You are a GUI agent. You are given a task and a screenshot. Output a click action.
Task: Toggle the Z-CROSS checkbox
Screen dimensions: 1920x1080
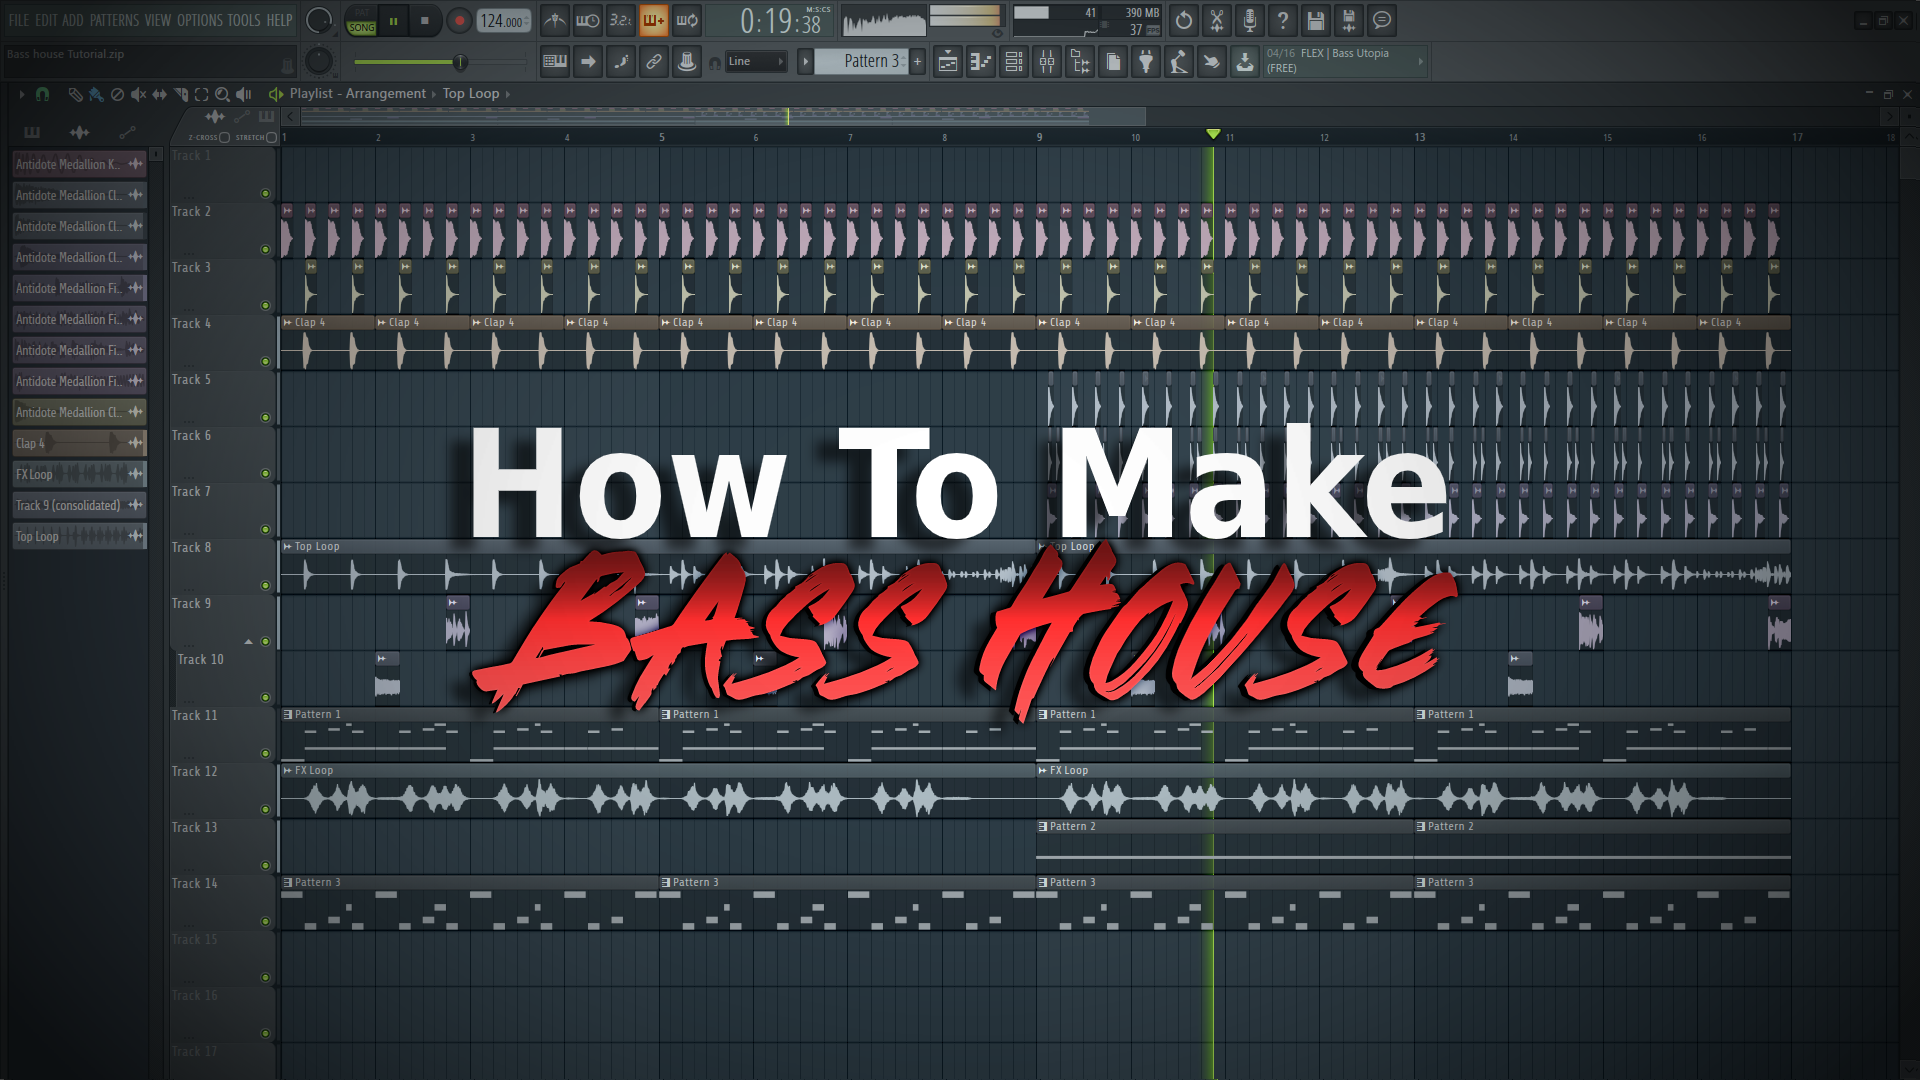pyautogui.click(x=224, y=138)
